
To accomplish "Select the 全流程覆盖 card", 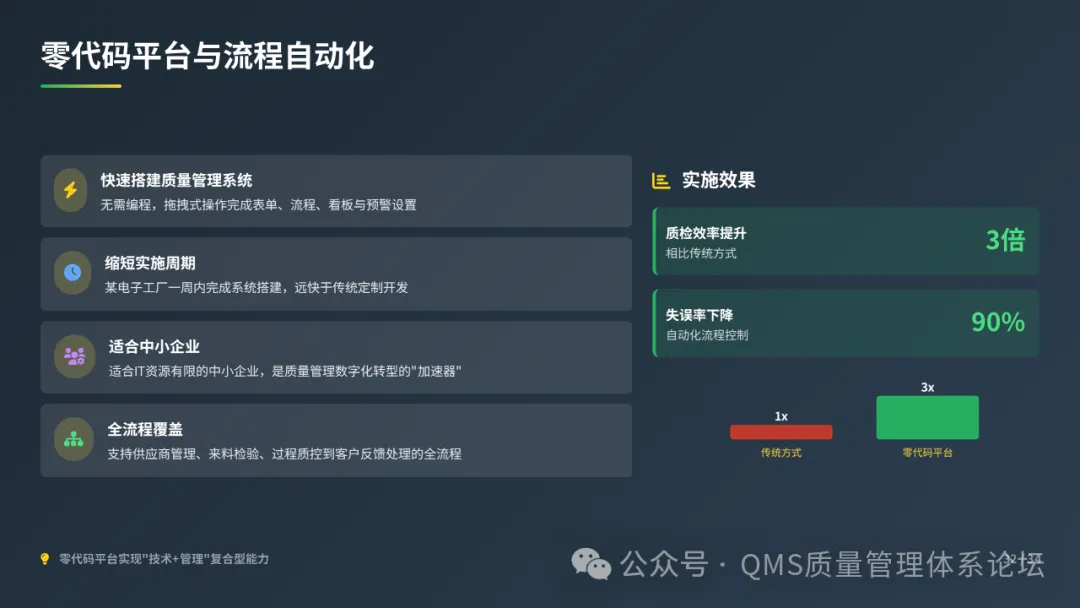I will click(336, 441).
